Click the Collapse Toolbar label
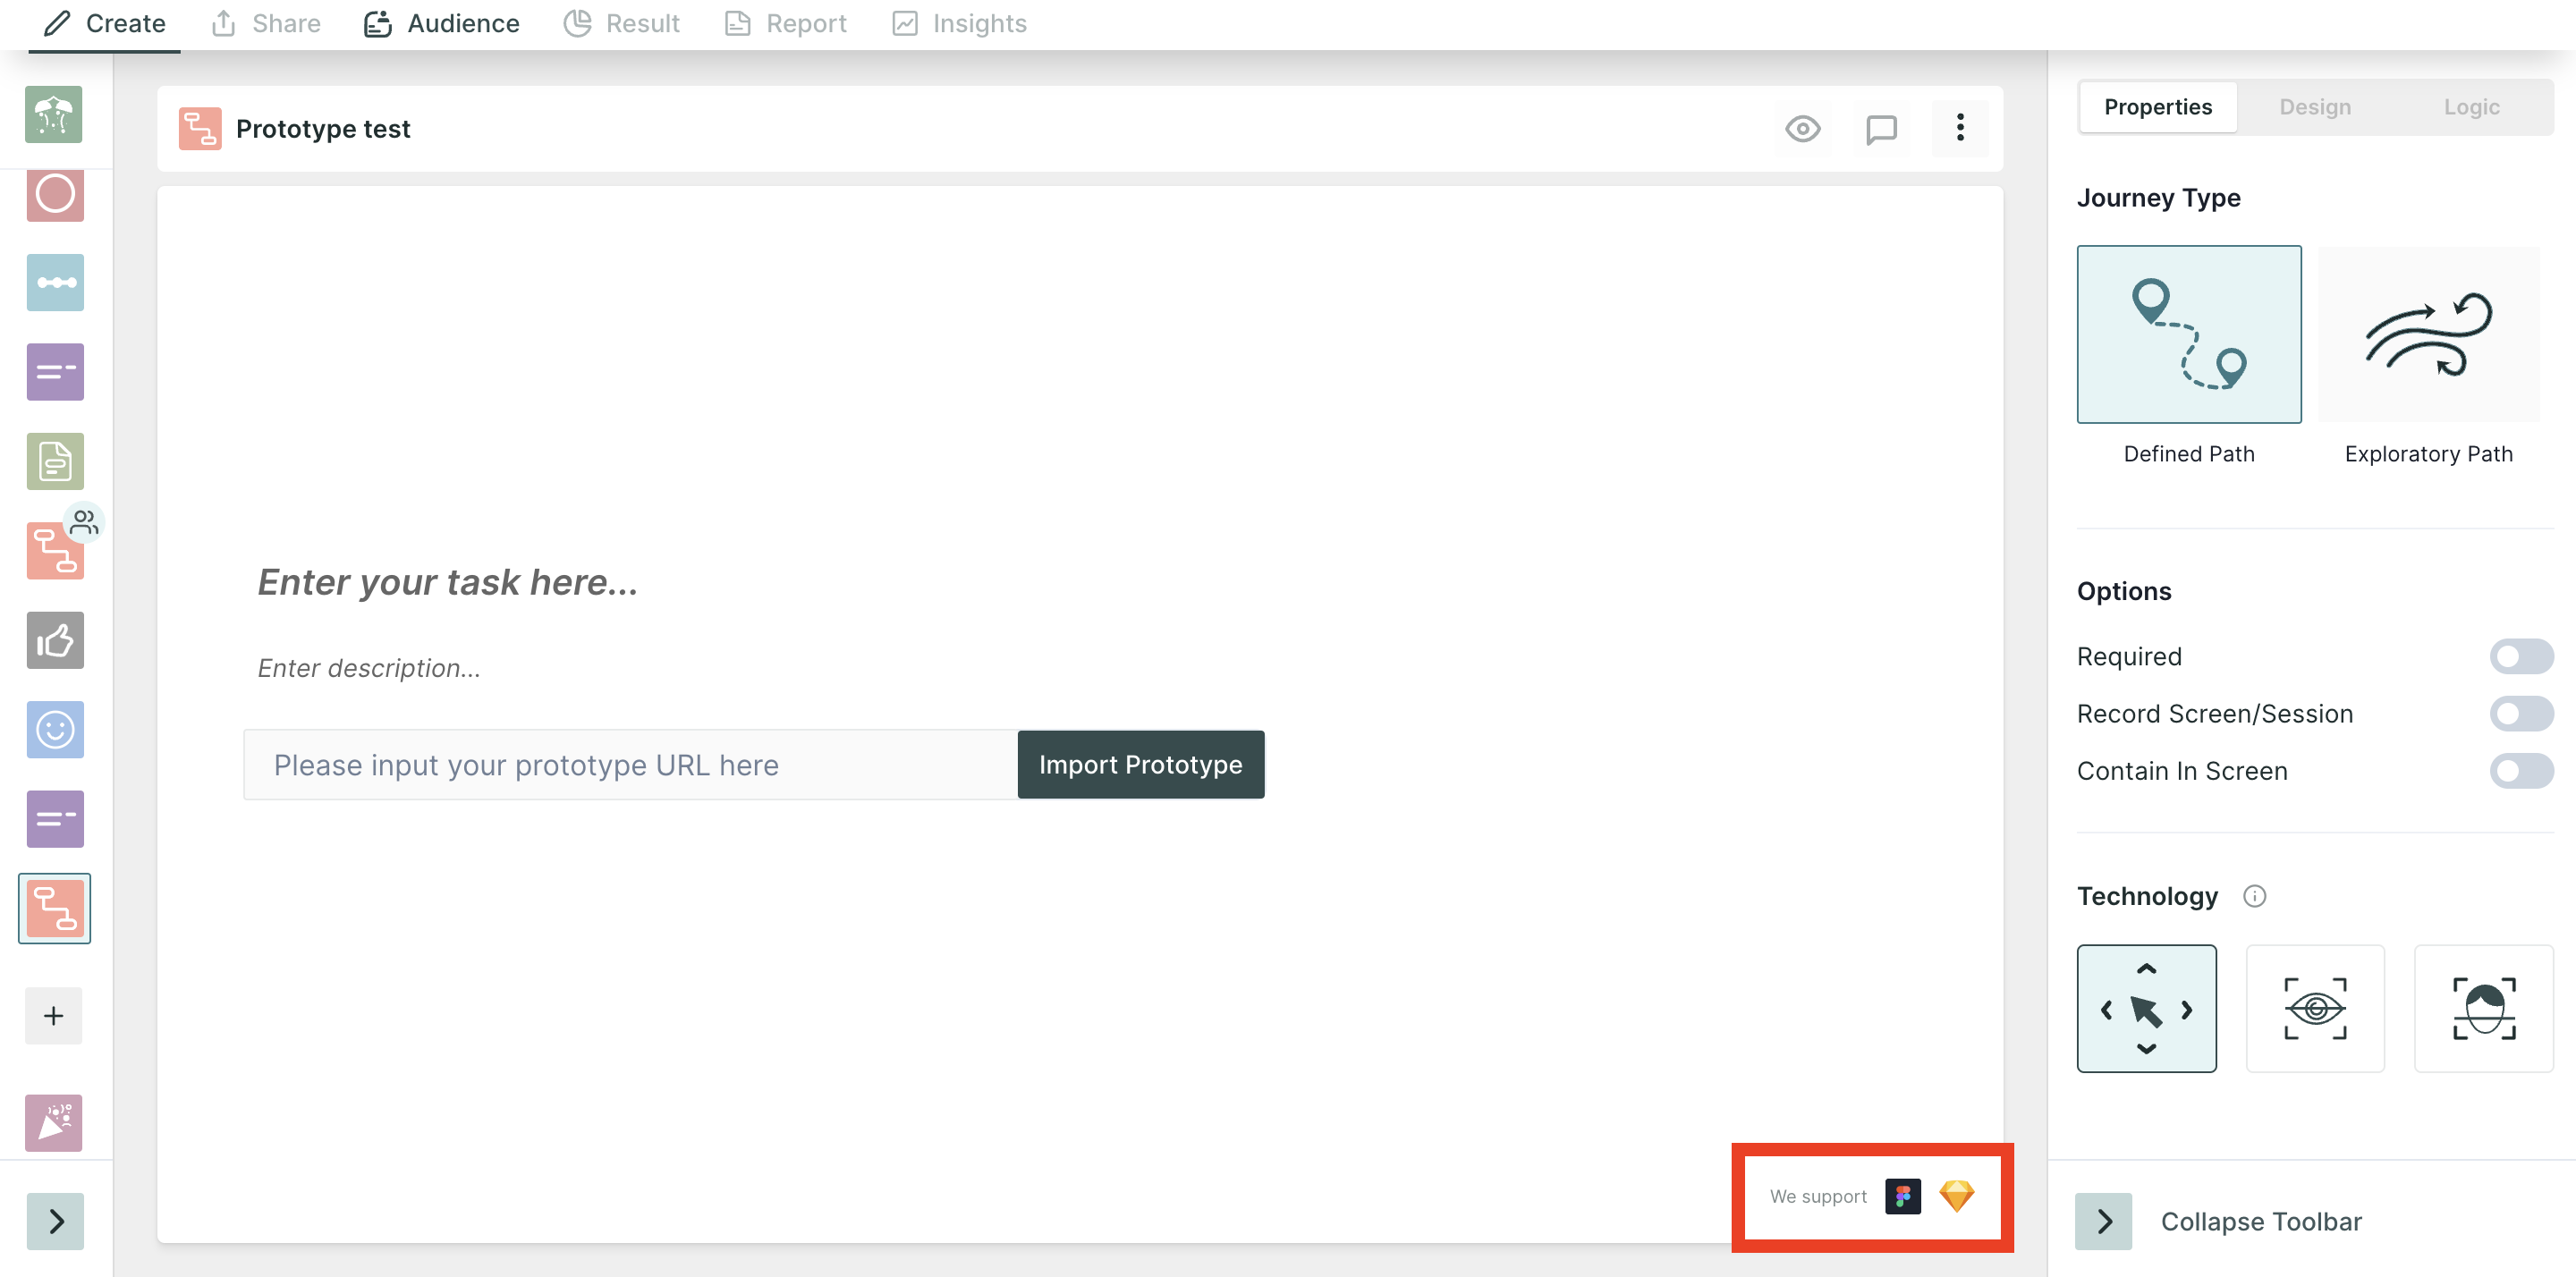This screenshot has height=1277, width=2576. 2261,1222
